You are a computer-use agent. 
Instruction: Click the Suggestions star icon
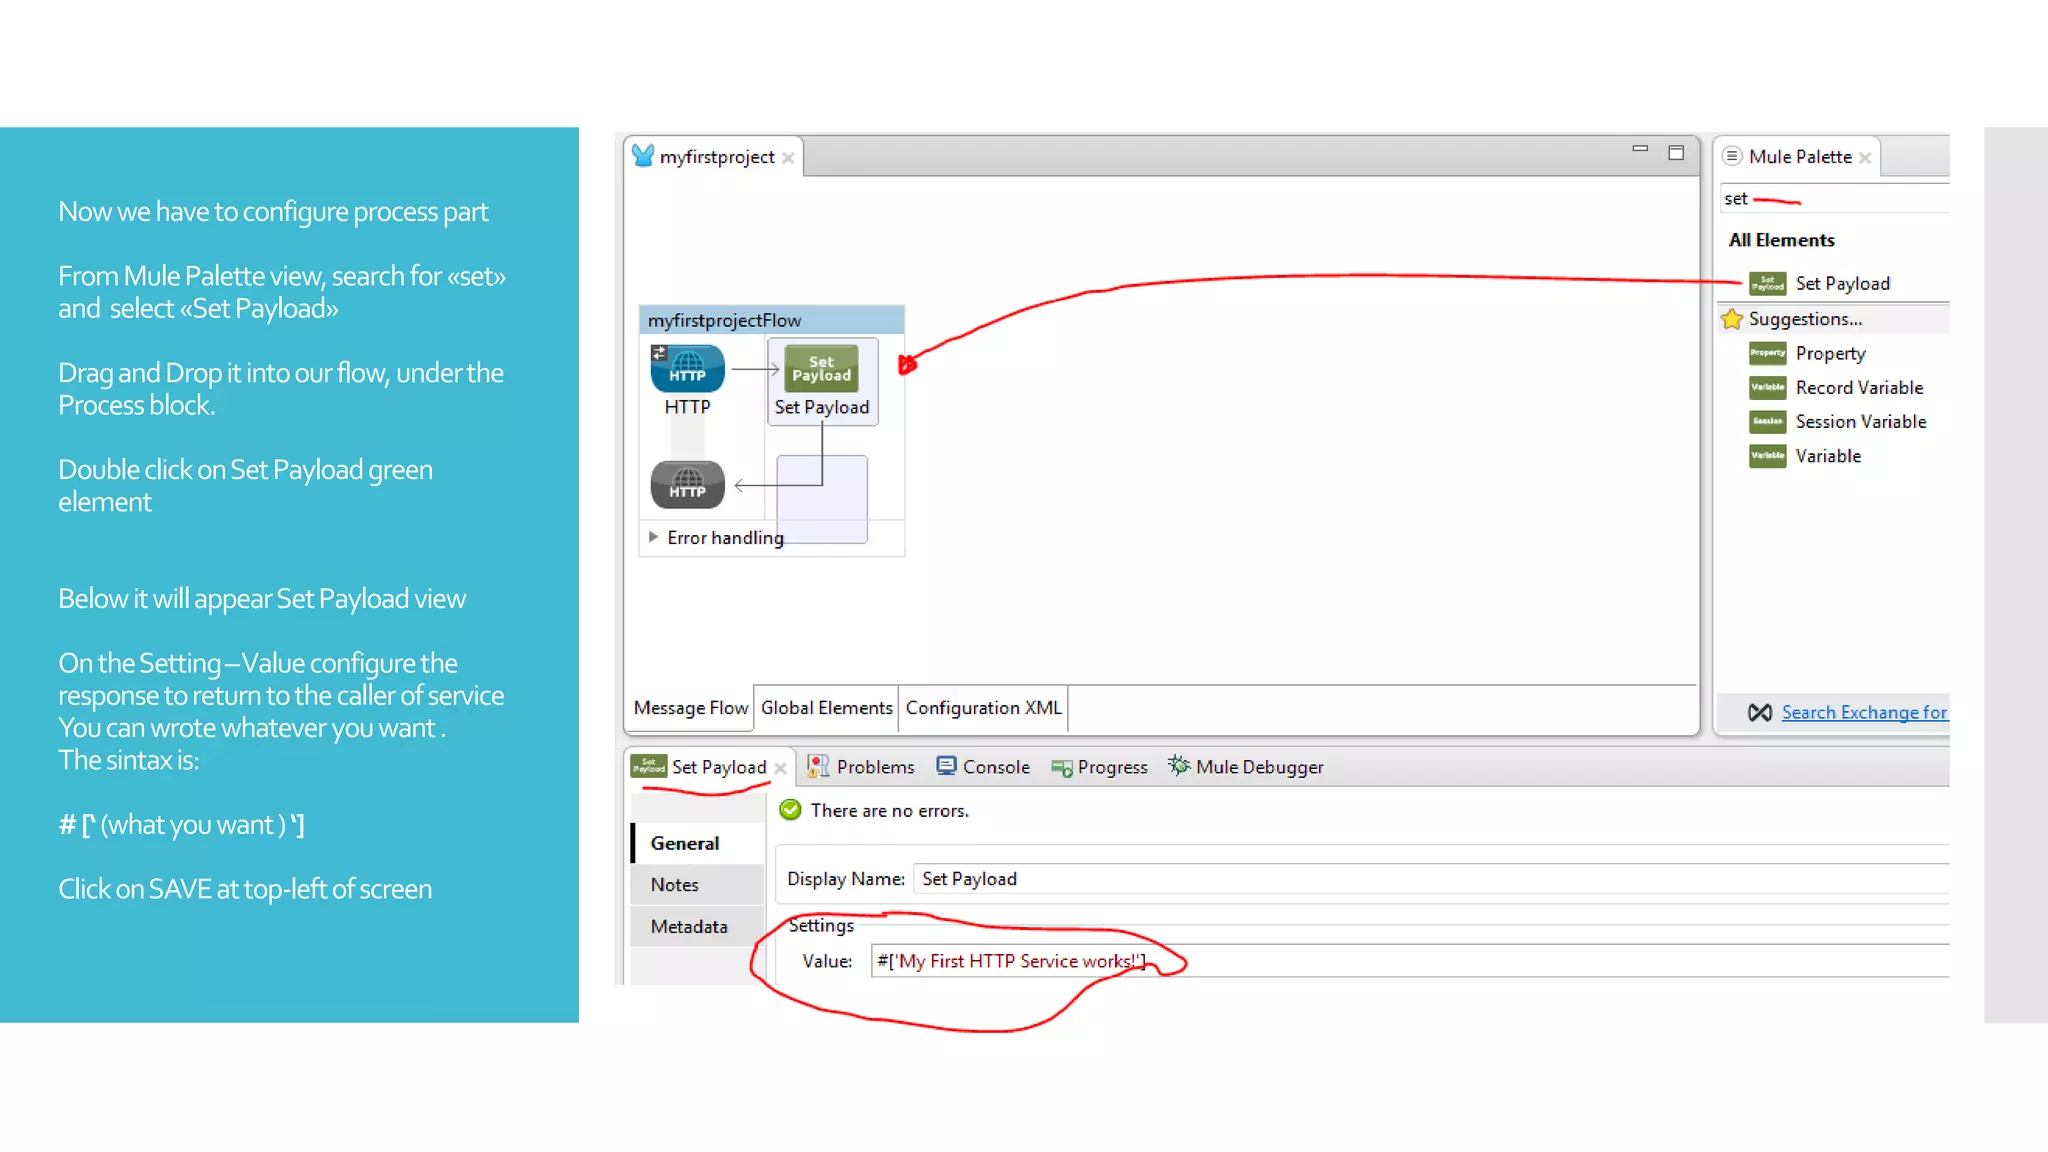point(1732,319)
